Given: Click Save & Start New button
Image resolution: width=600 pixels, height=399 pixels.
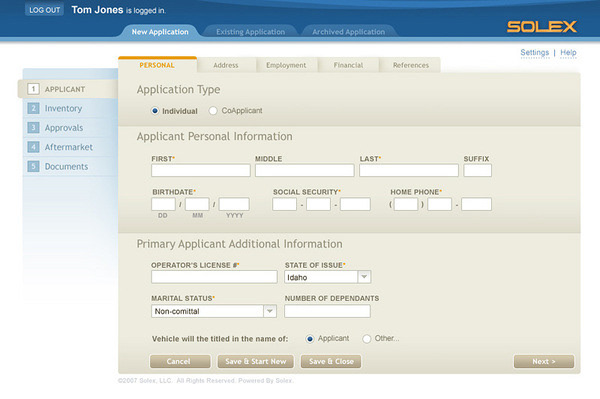Looking at the screenshot, I should pyautogui.click(x=256, y=362).
